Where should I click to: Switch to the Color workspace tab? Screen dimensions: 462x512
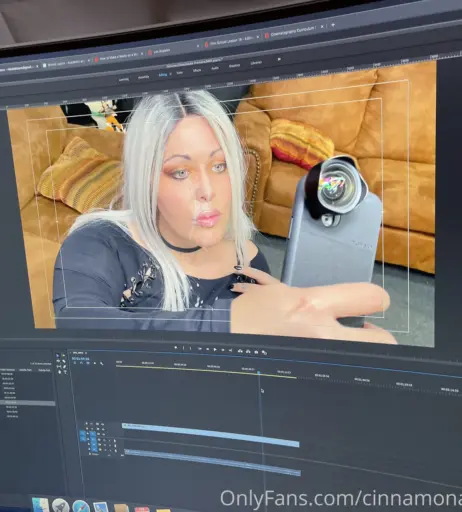(x=180, y=73)
